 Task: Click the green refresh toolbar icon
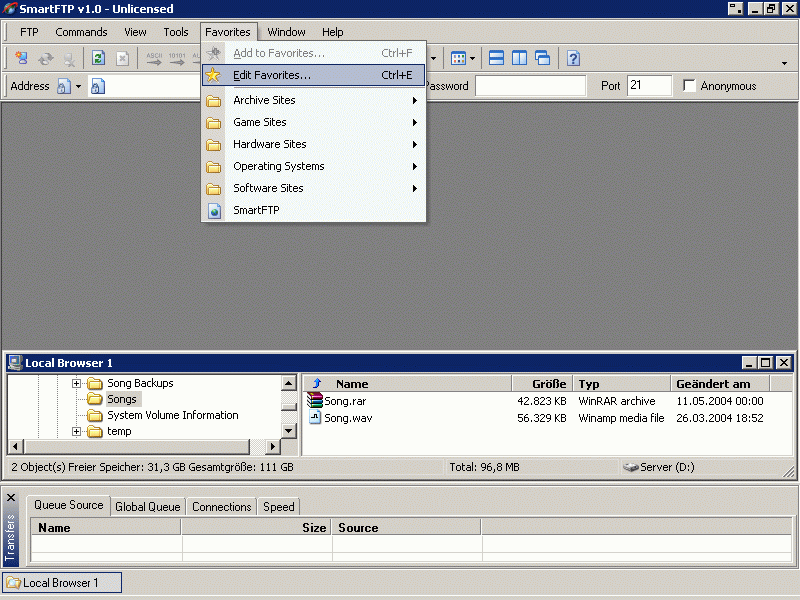point(99,59)
